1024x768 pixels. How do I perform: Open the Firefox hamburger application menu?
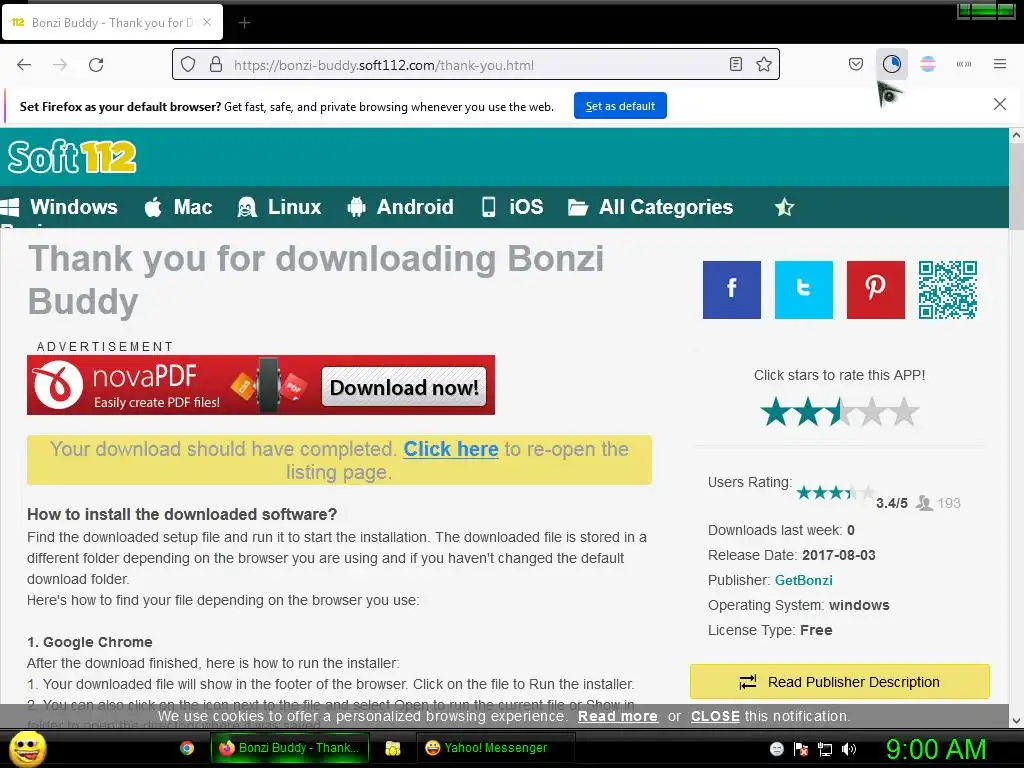click(999, 64)
